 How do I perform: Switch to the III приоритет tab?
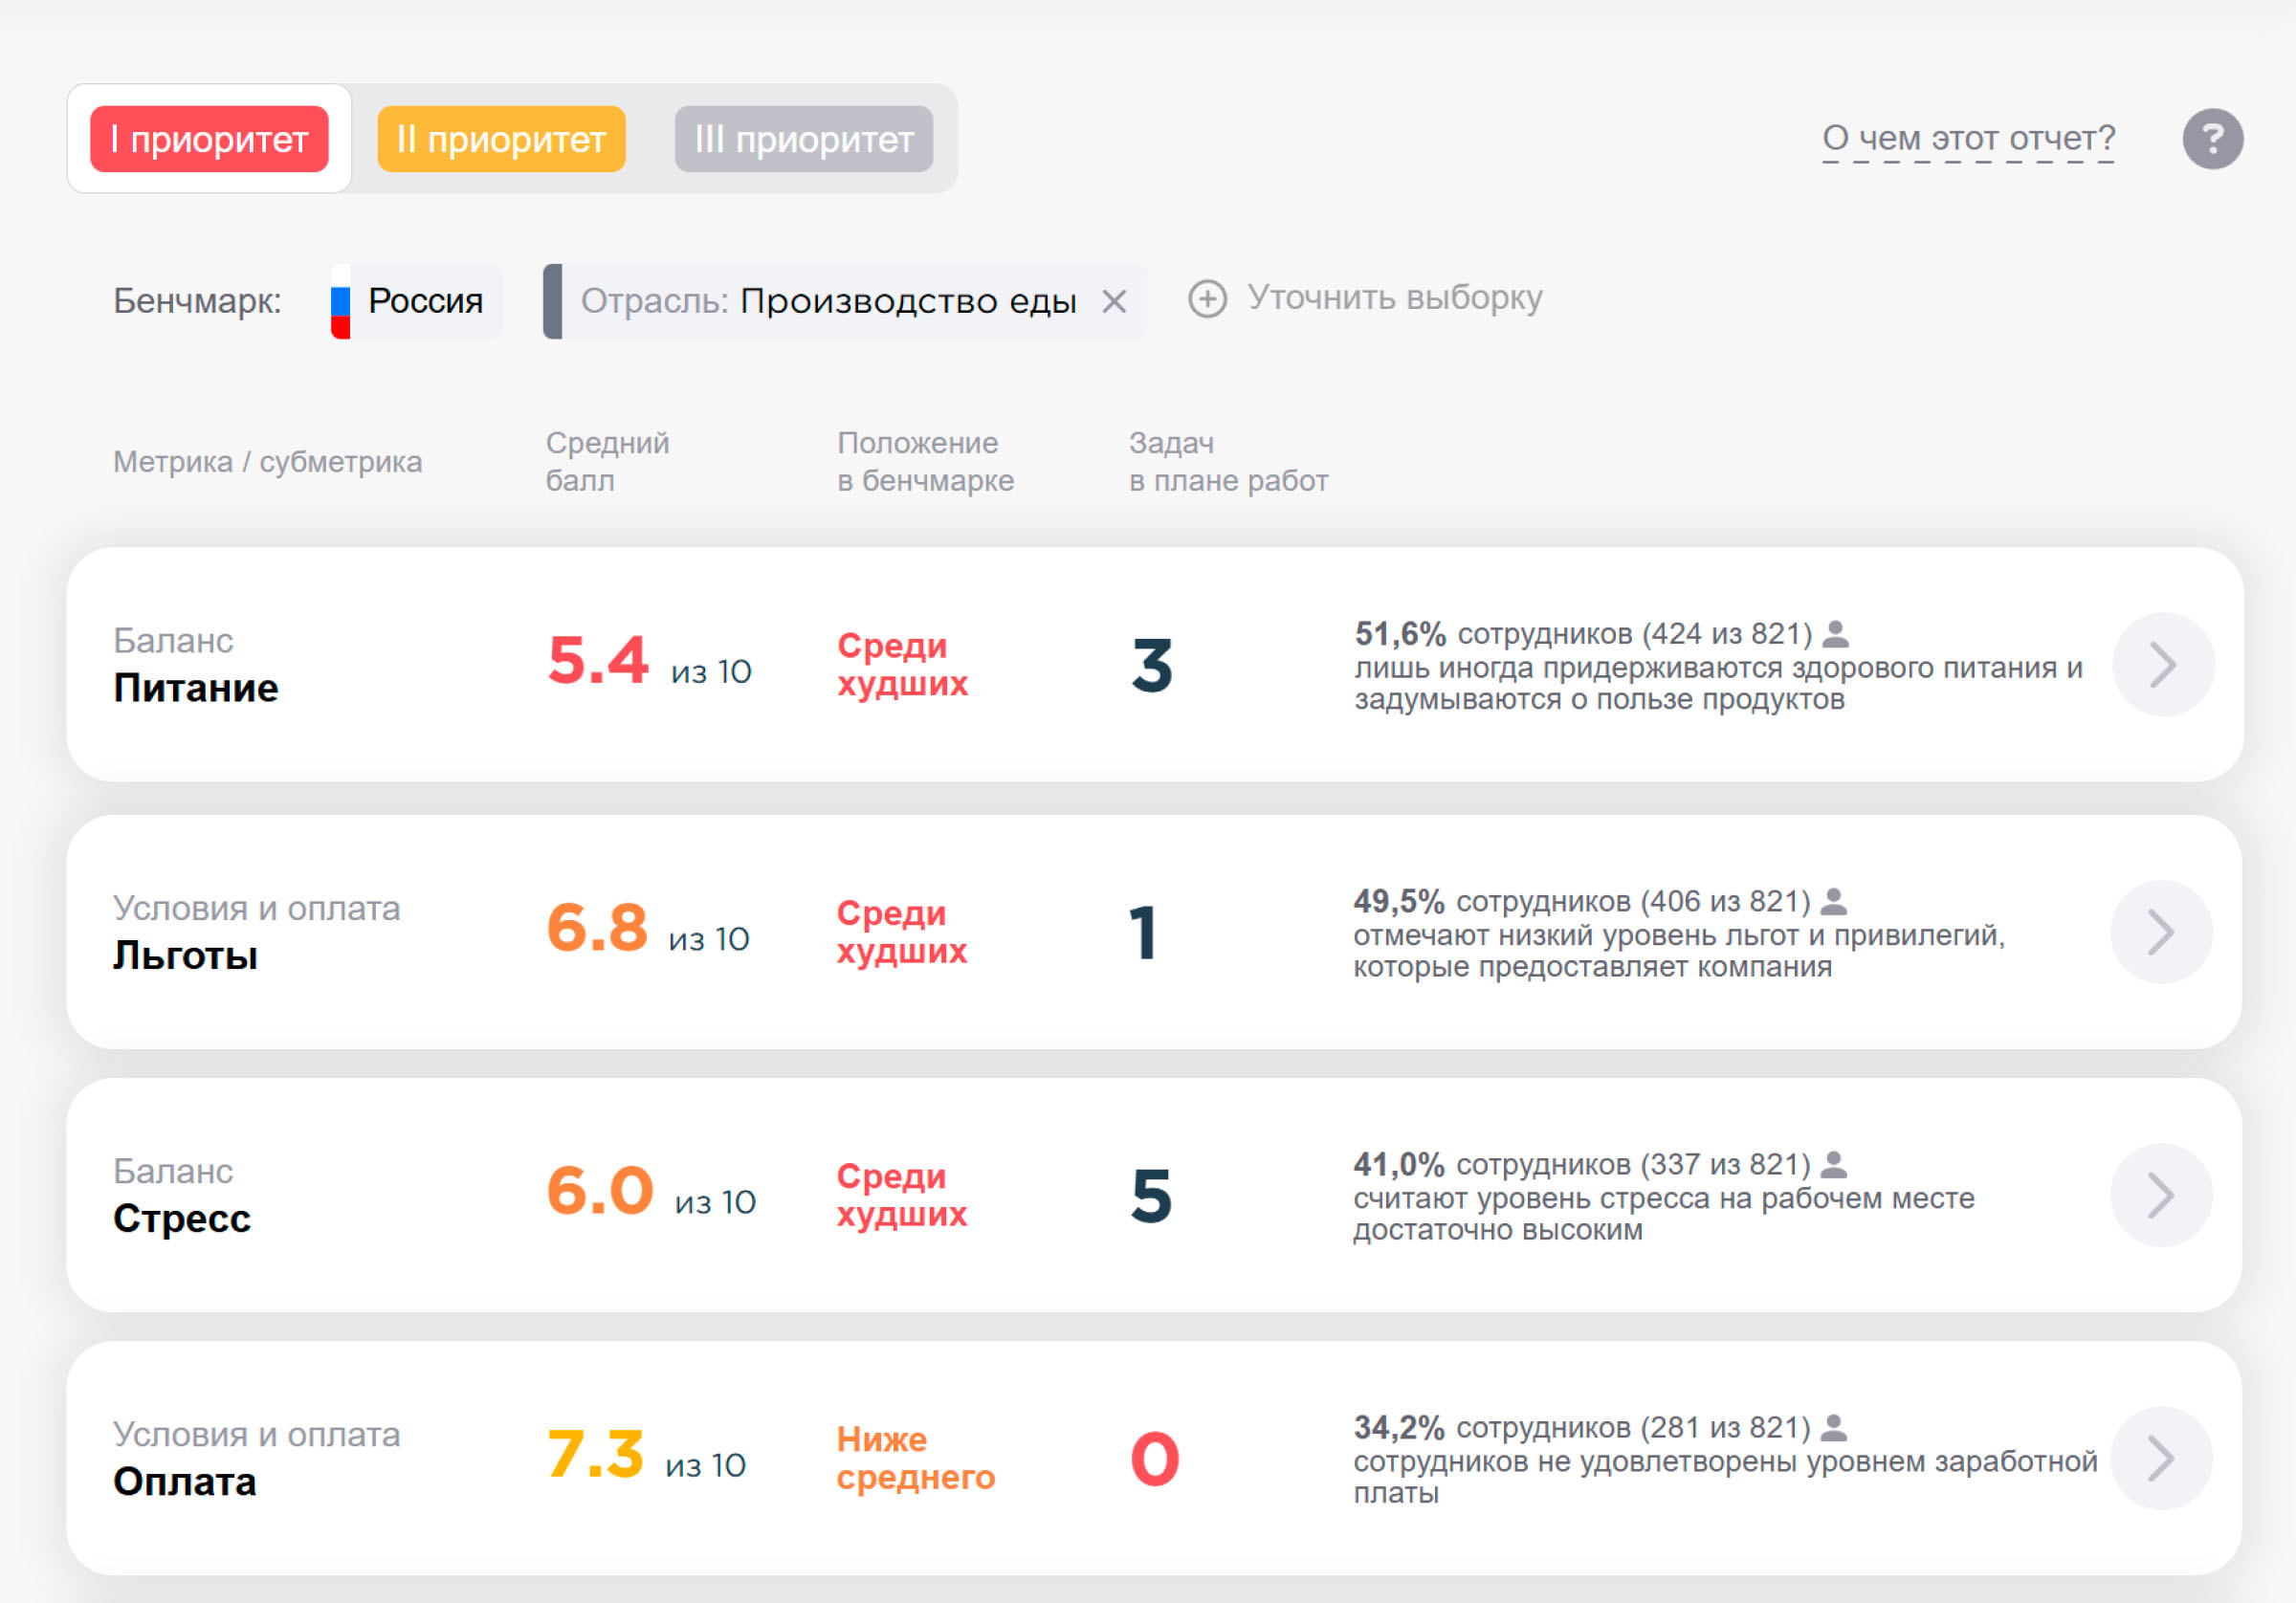[804, 139]
